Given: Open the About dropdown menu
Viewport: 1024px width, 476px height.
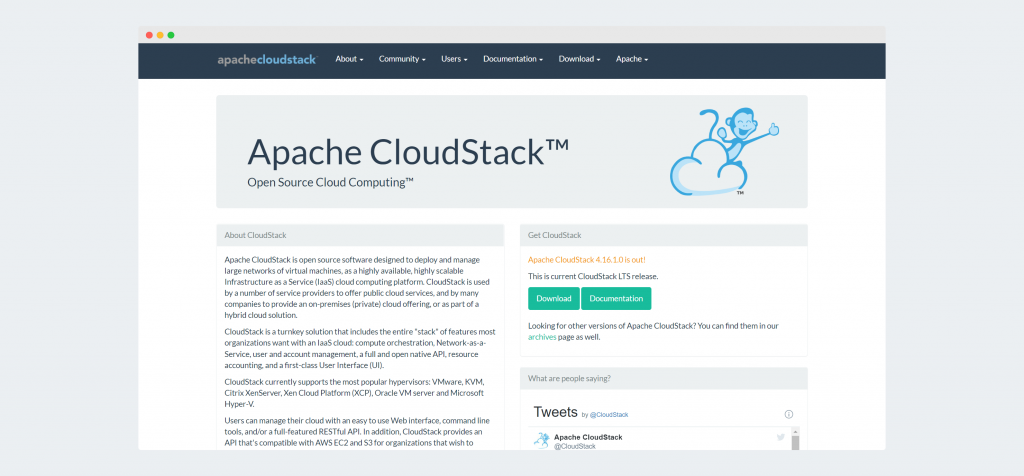Looking at the screenshot, I should pyautogui.click(x=349, y=59).
